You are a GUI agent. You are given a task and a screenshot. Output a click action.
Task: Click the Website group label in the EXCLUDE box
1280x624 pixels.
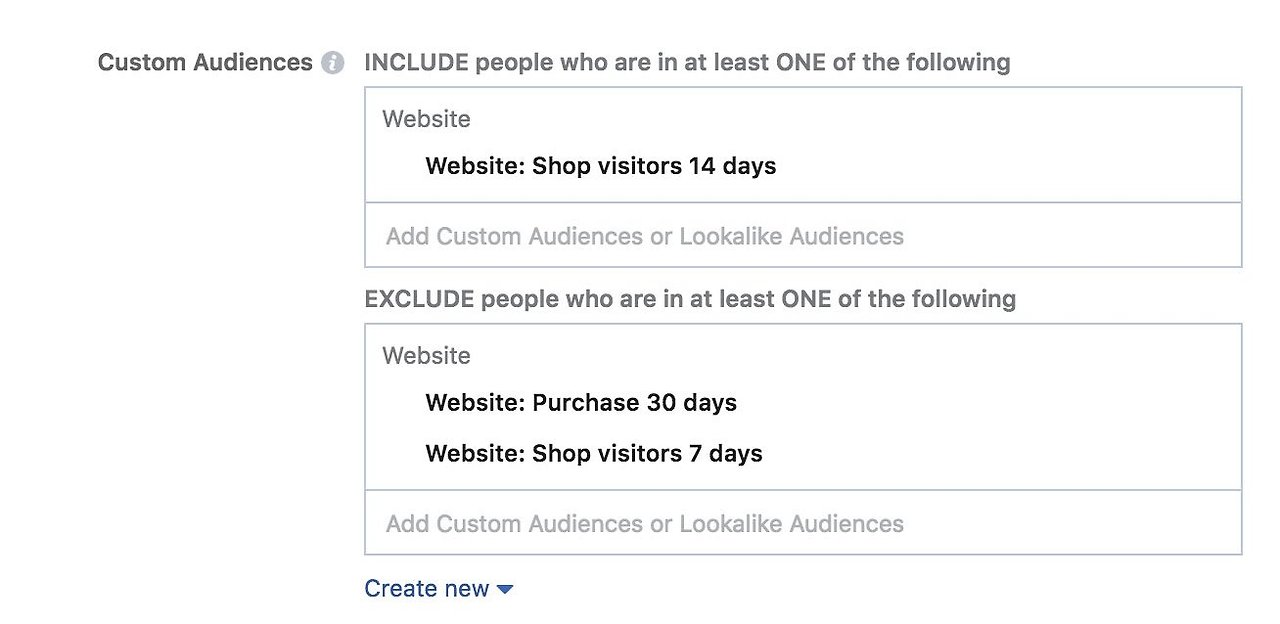426,355
